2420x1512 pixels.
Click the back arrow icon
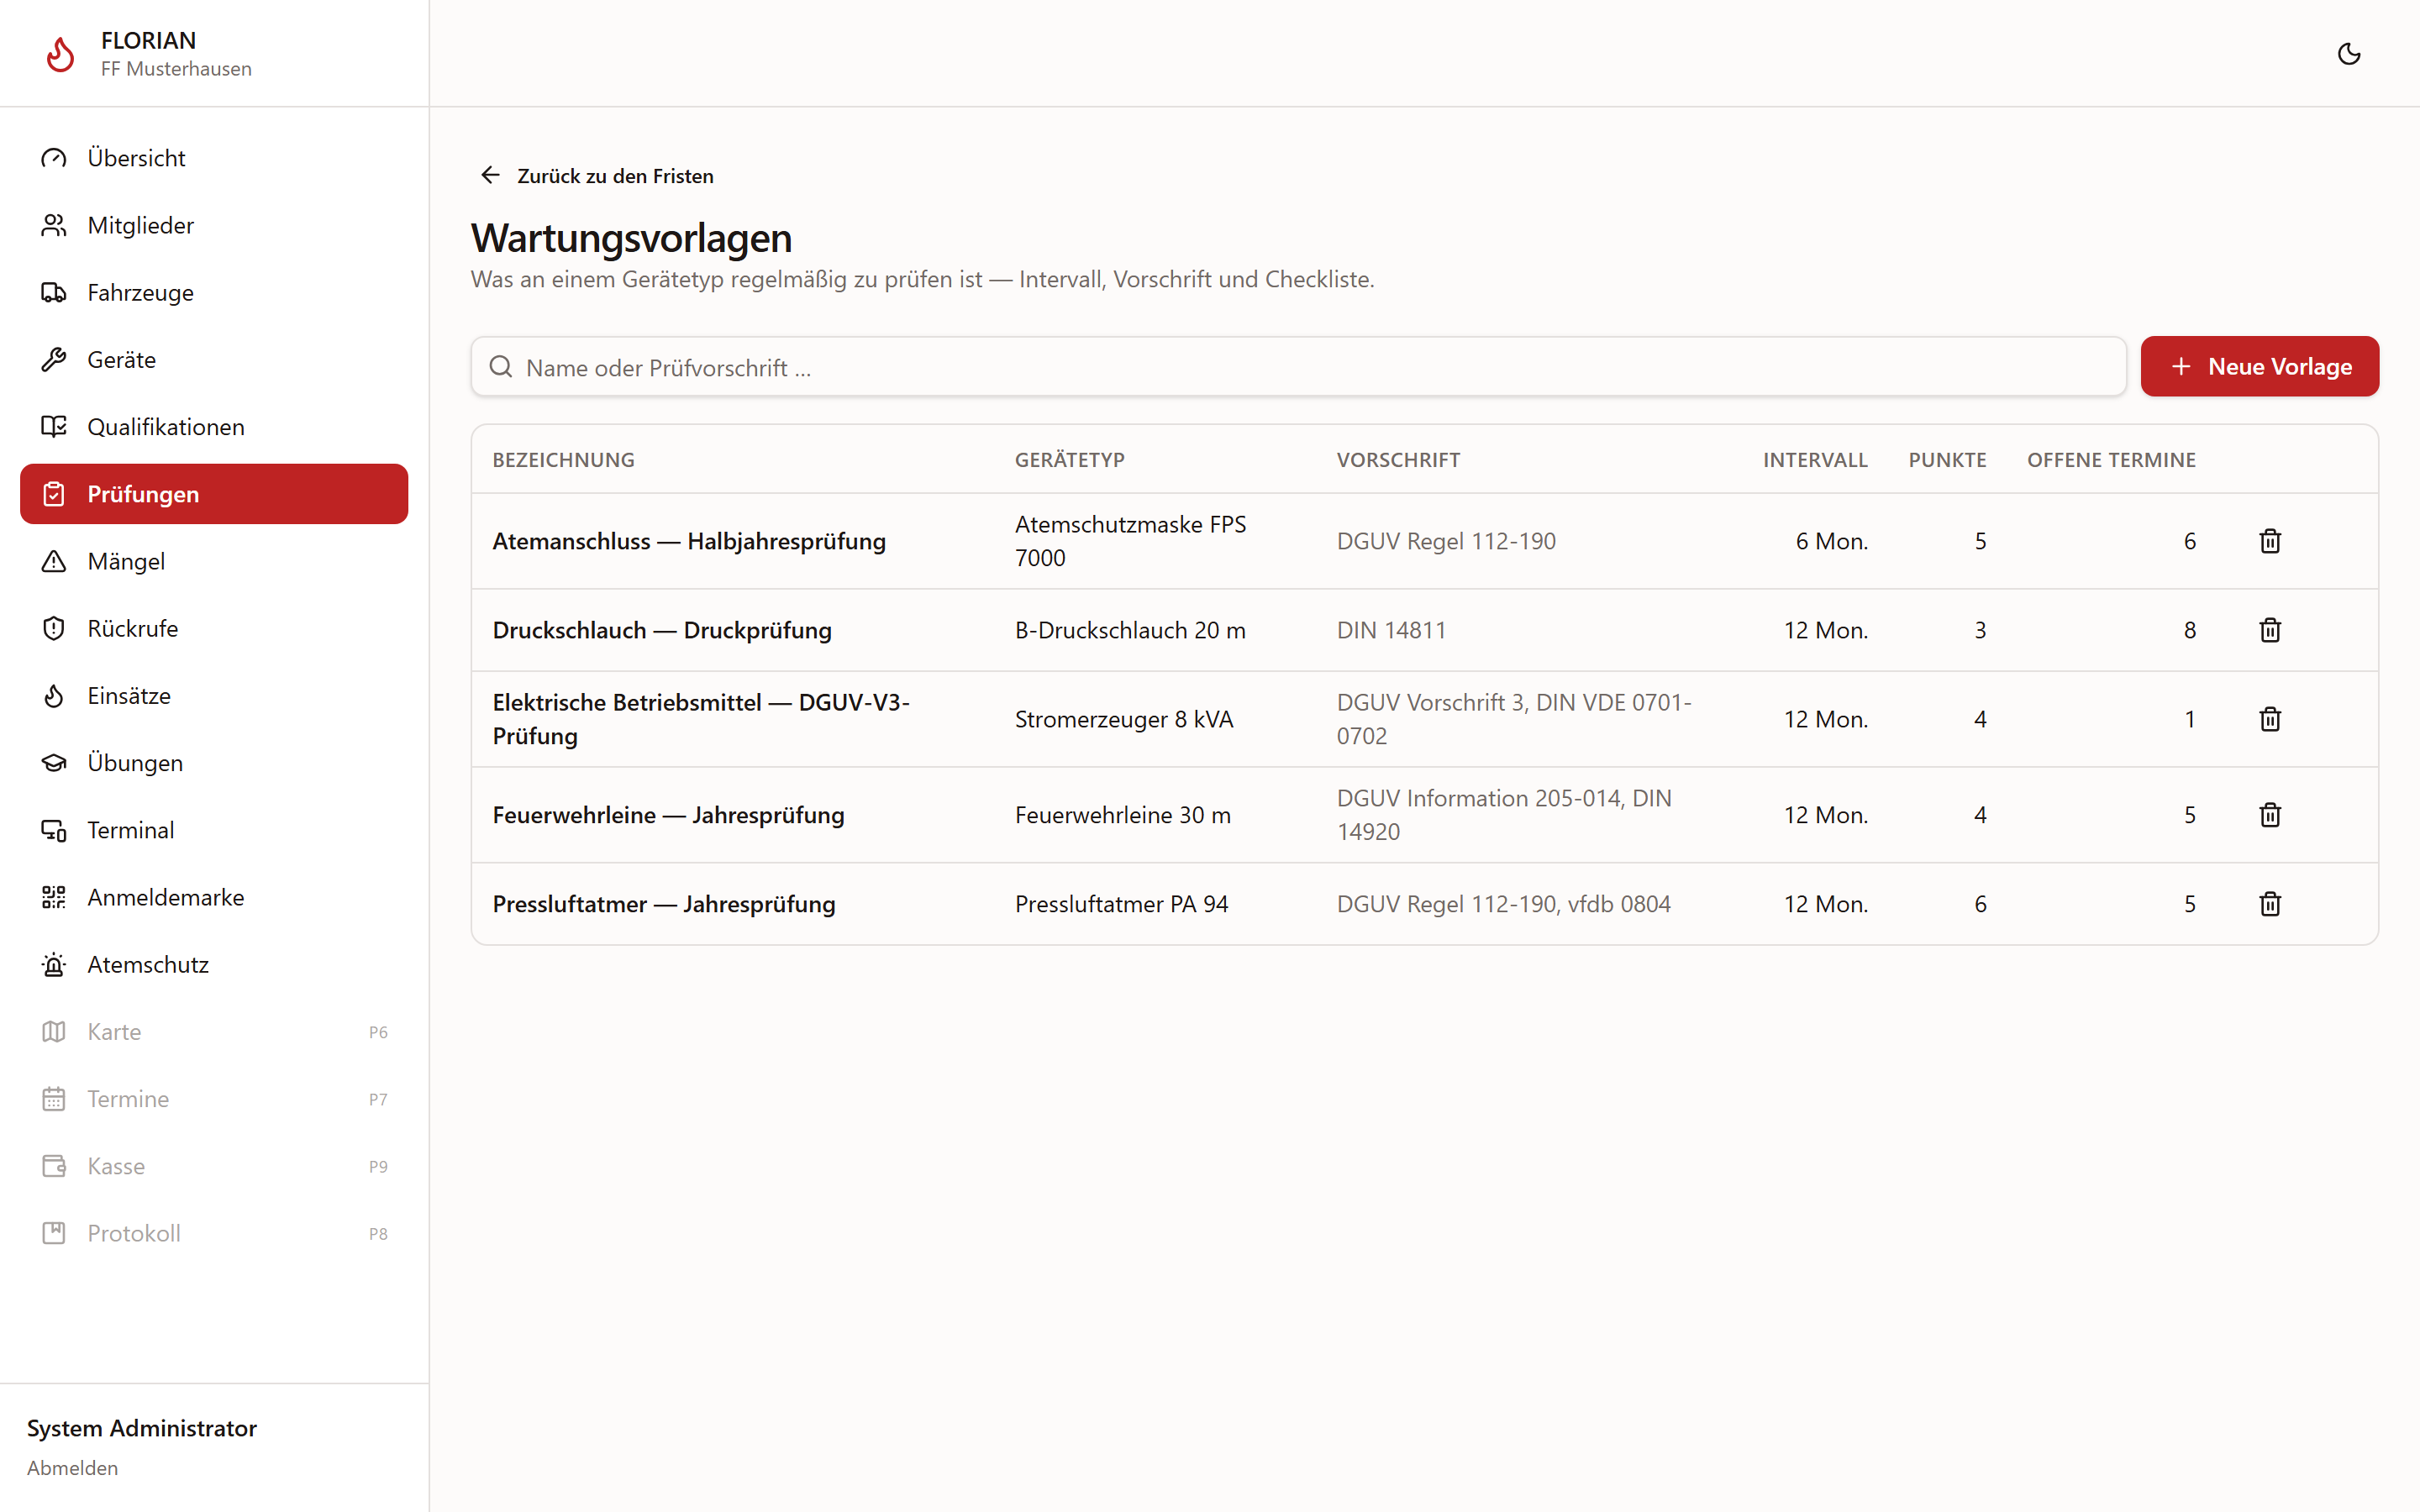[490, 176]
